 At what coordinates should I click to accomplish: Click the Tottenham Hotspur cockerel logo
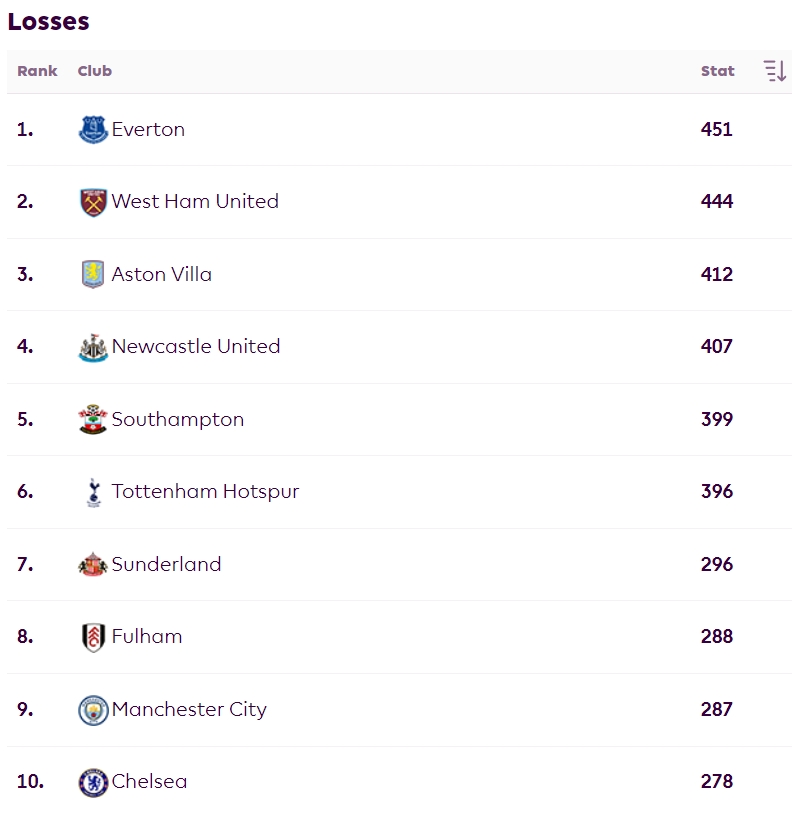coord(94,492)
